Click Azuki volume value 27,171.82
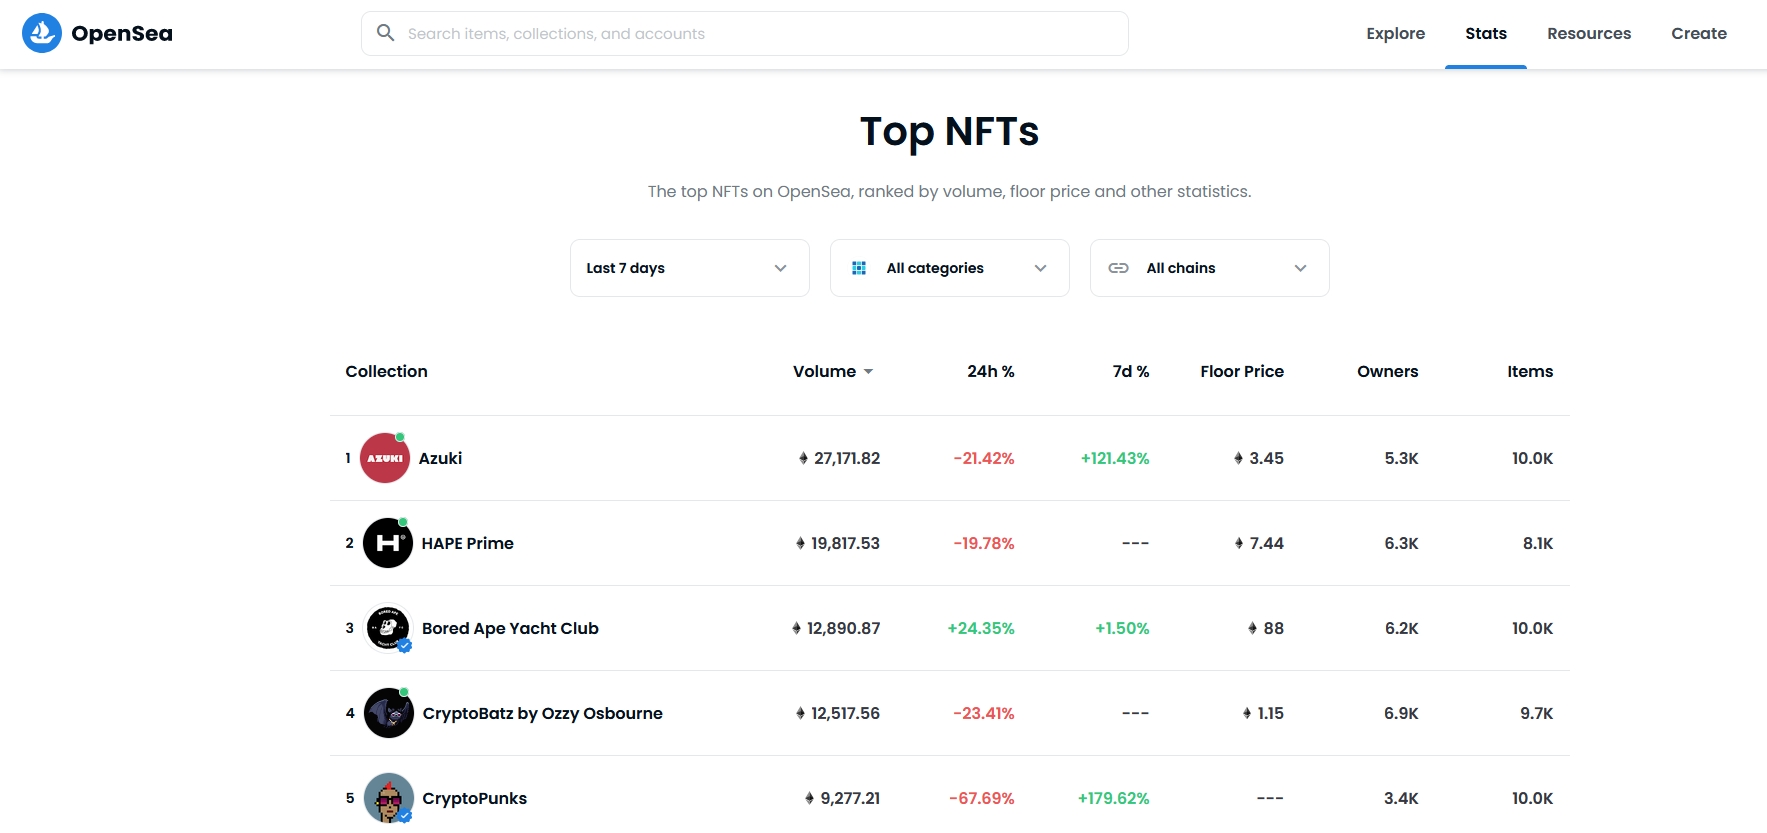The height and width of the screenshot is (833, 1767). (847, 458)
